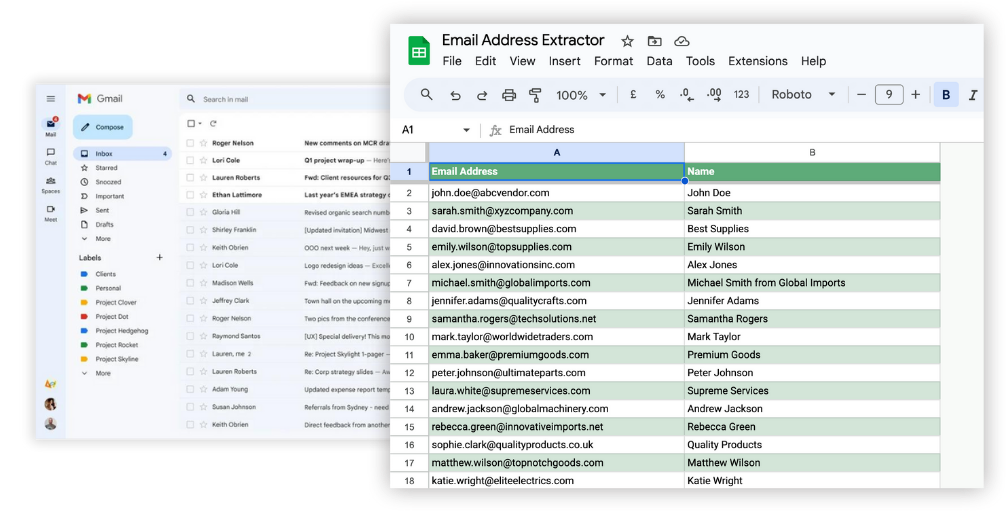Open Sent folder in Gmail
This screenshot has height=512, width=1008.
[102, 210]
